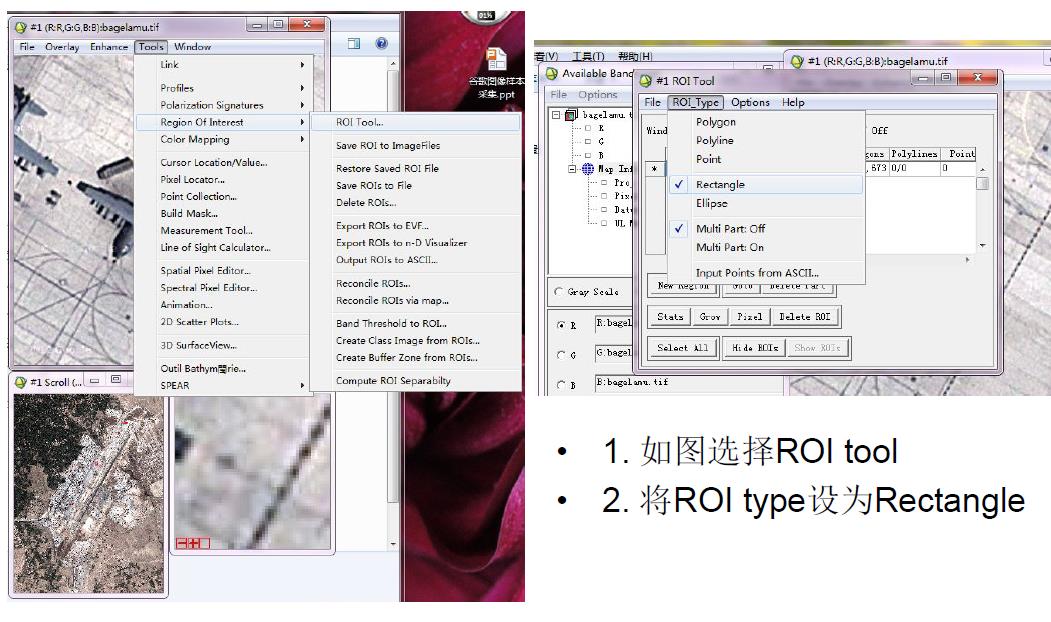Click the Stats button
The width and height of the screenshot is (1051, 622).
pos(670,317)
